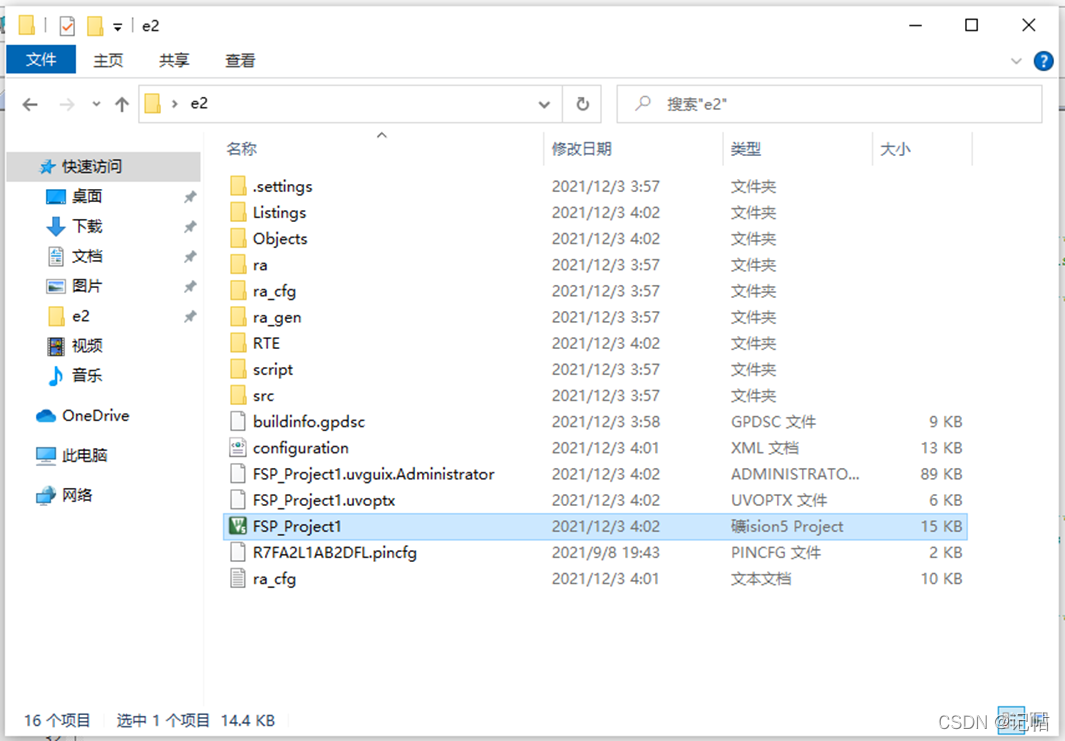Open 视频 in the sidebar

(87, 346)
